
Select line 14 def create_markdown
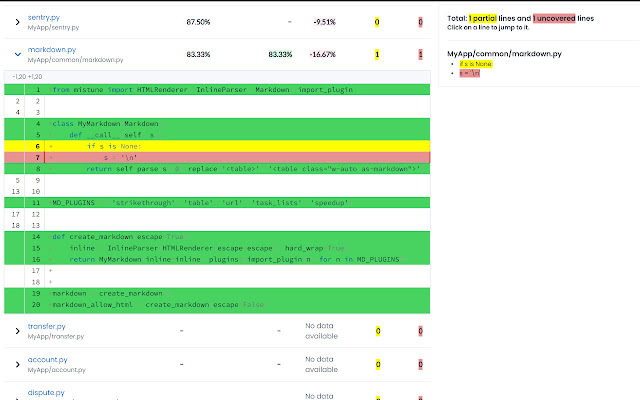tap(217, 237)
